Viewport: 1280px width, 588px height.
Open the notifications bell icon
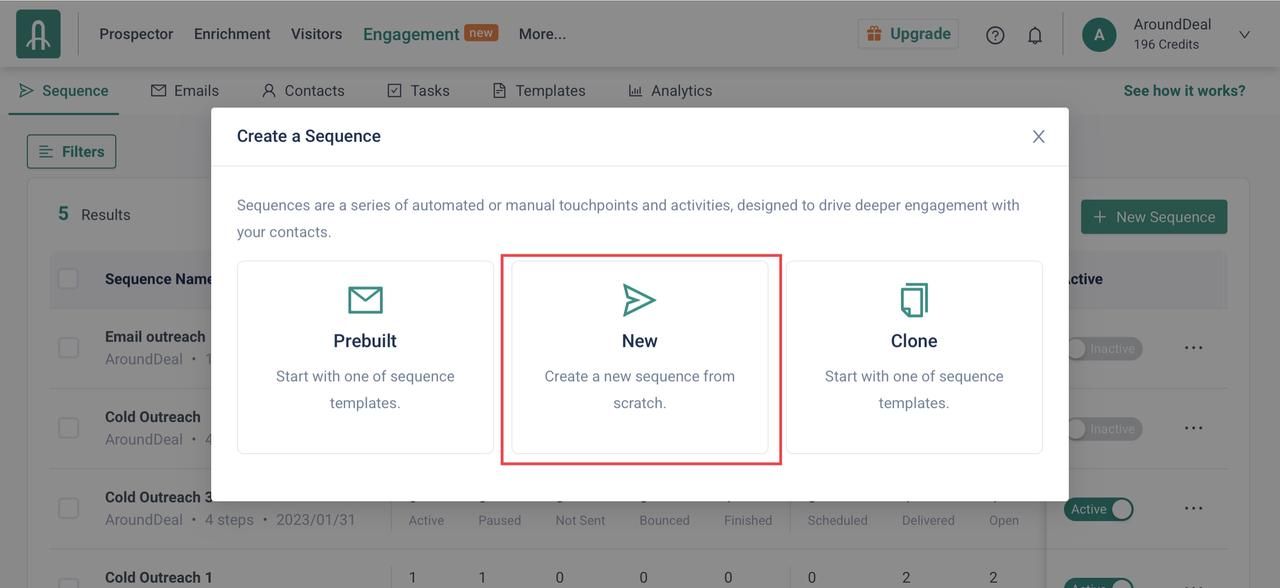[1035, 35]
